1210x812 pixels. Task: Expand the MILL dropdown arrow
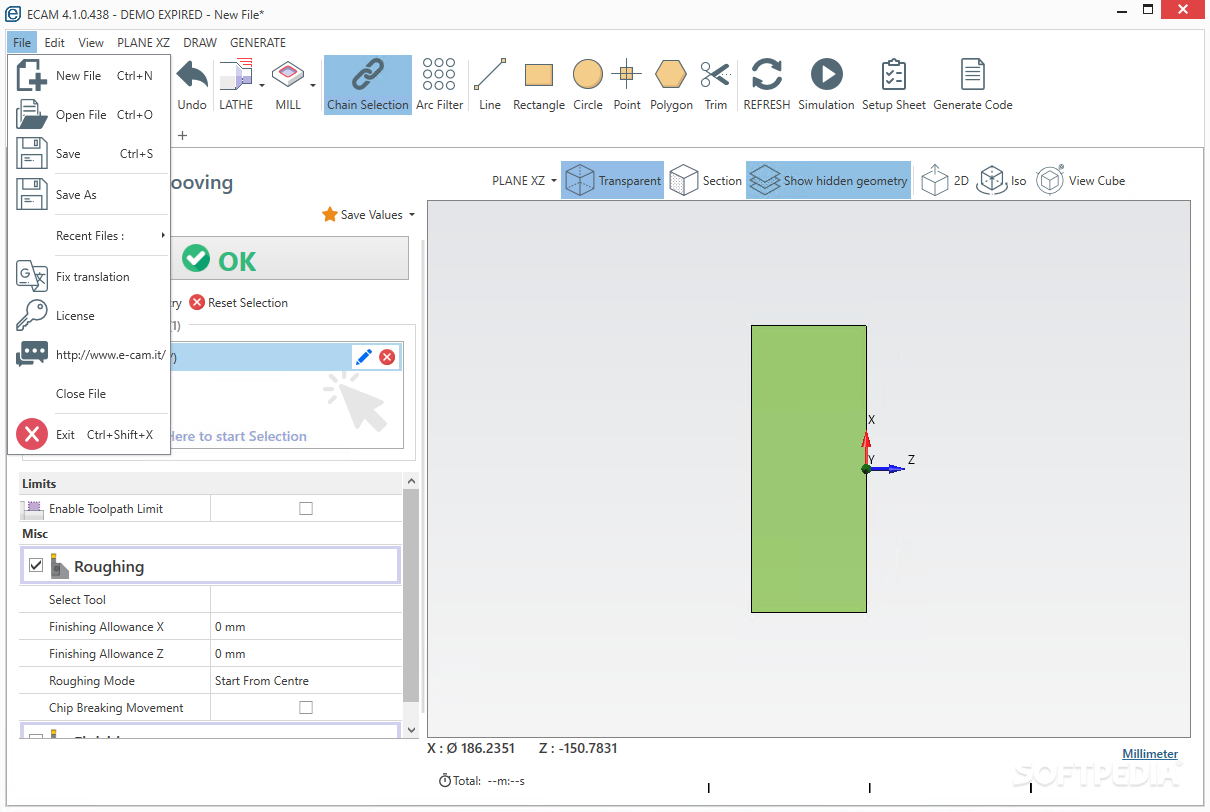point(313,85)
